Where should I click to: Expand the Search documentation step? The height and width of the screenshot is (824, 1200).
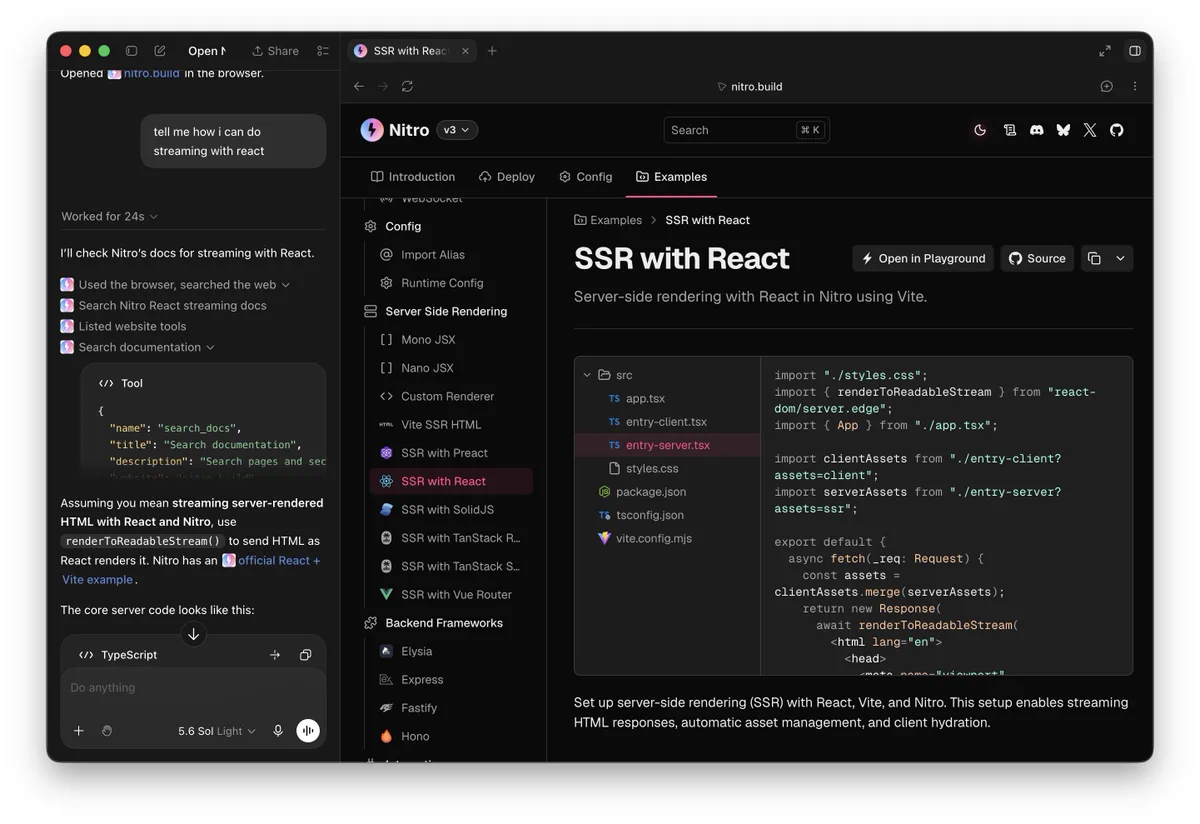click(x=138, y=347)
